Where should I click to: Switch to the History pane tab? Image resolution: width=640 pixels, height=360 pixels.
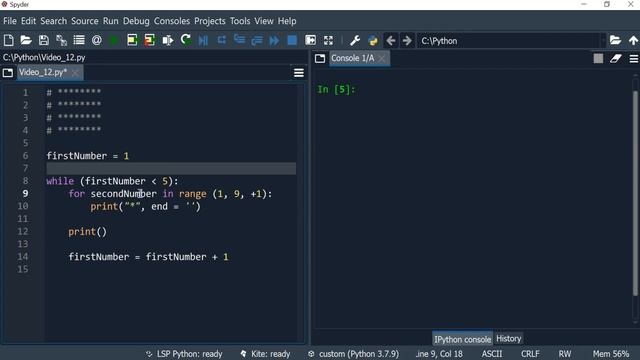[509, 338]
